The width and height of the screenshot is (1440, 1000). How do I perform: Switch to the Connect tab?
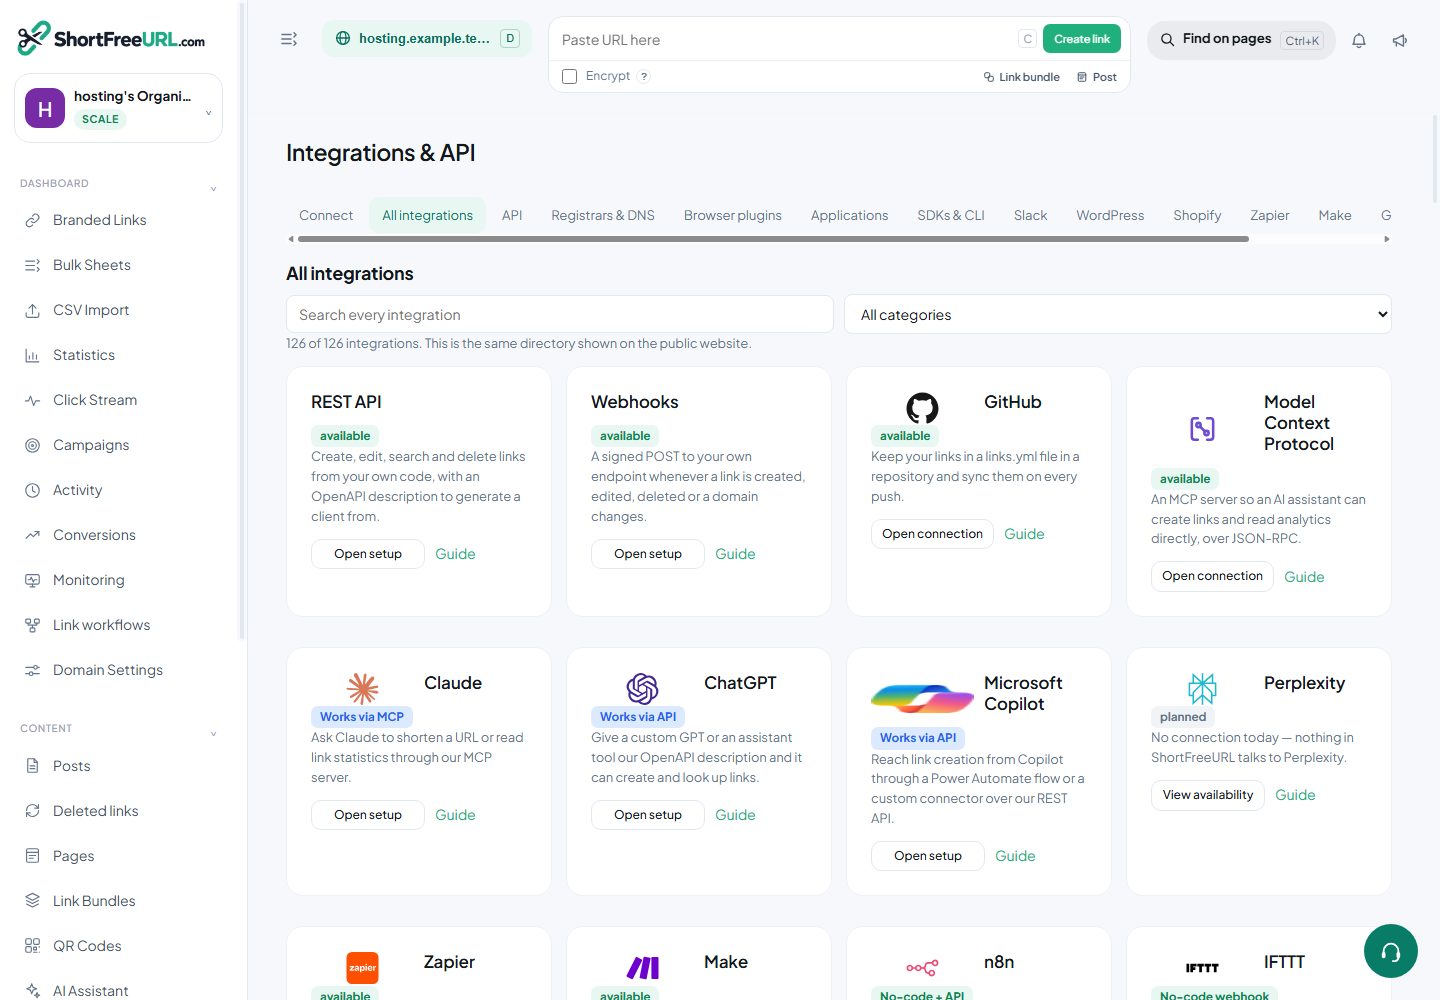click(326, 215)
